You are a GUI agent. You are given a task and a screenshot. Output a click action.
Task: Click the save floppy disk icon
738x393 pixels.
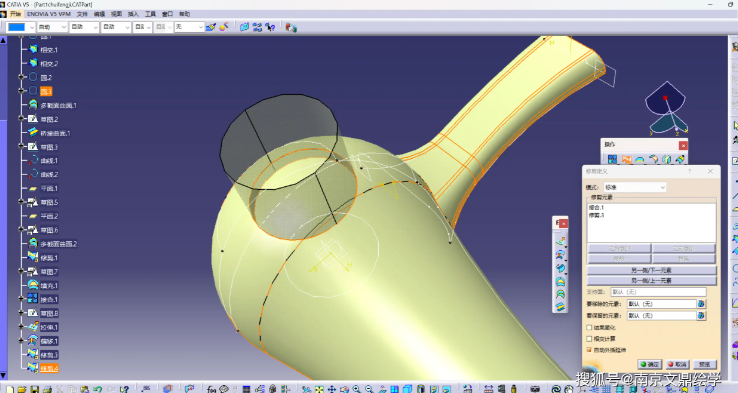[x=34, y=389]
